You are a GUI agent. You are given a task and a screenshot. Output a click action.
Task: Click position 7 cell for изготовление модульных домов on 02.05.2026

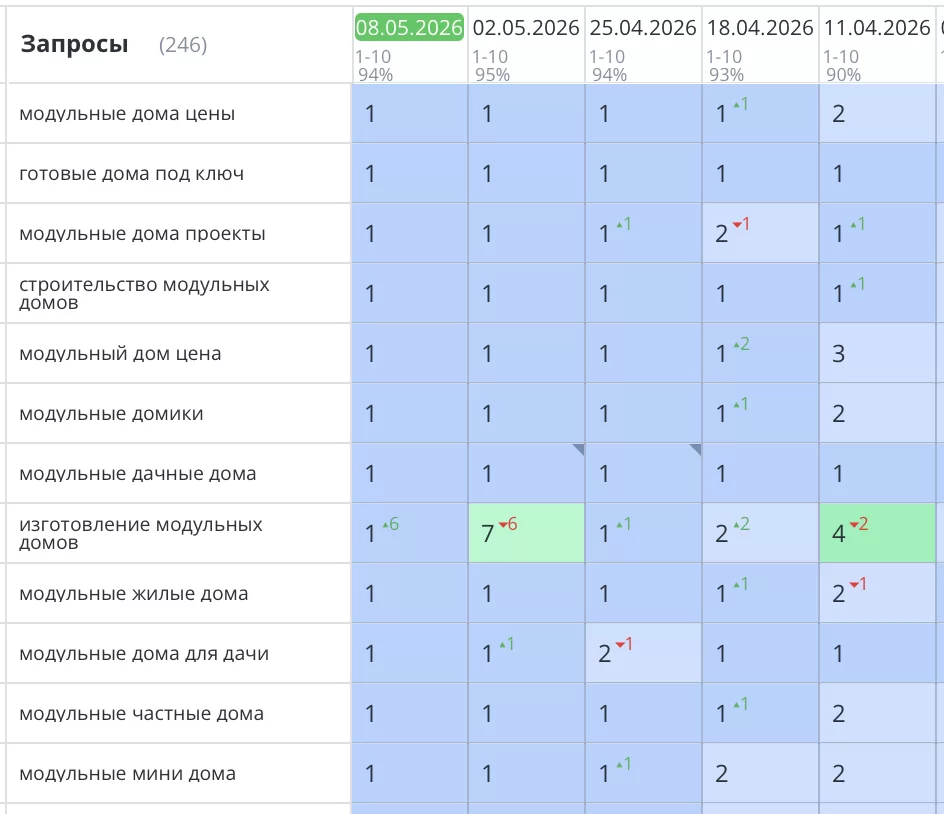(526, 533)
